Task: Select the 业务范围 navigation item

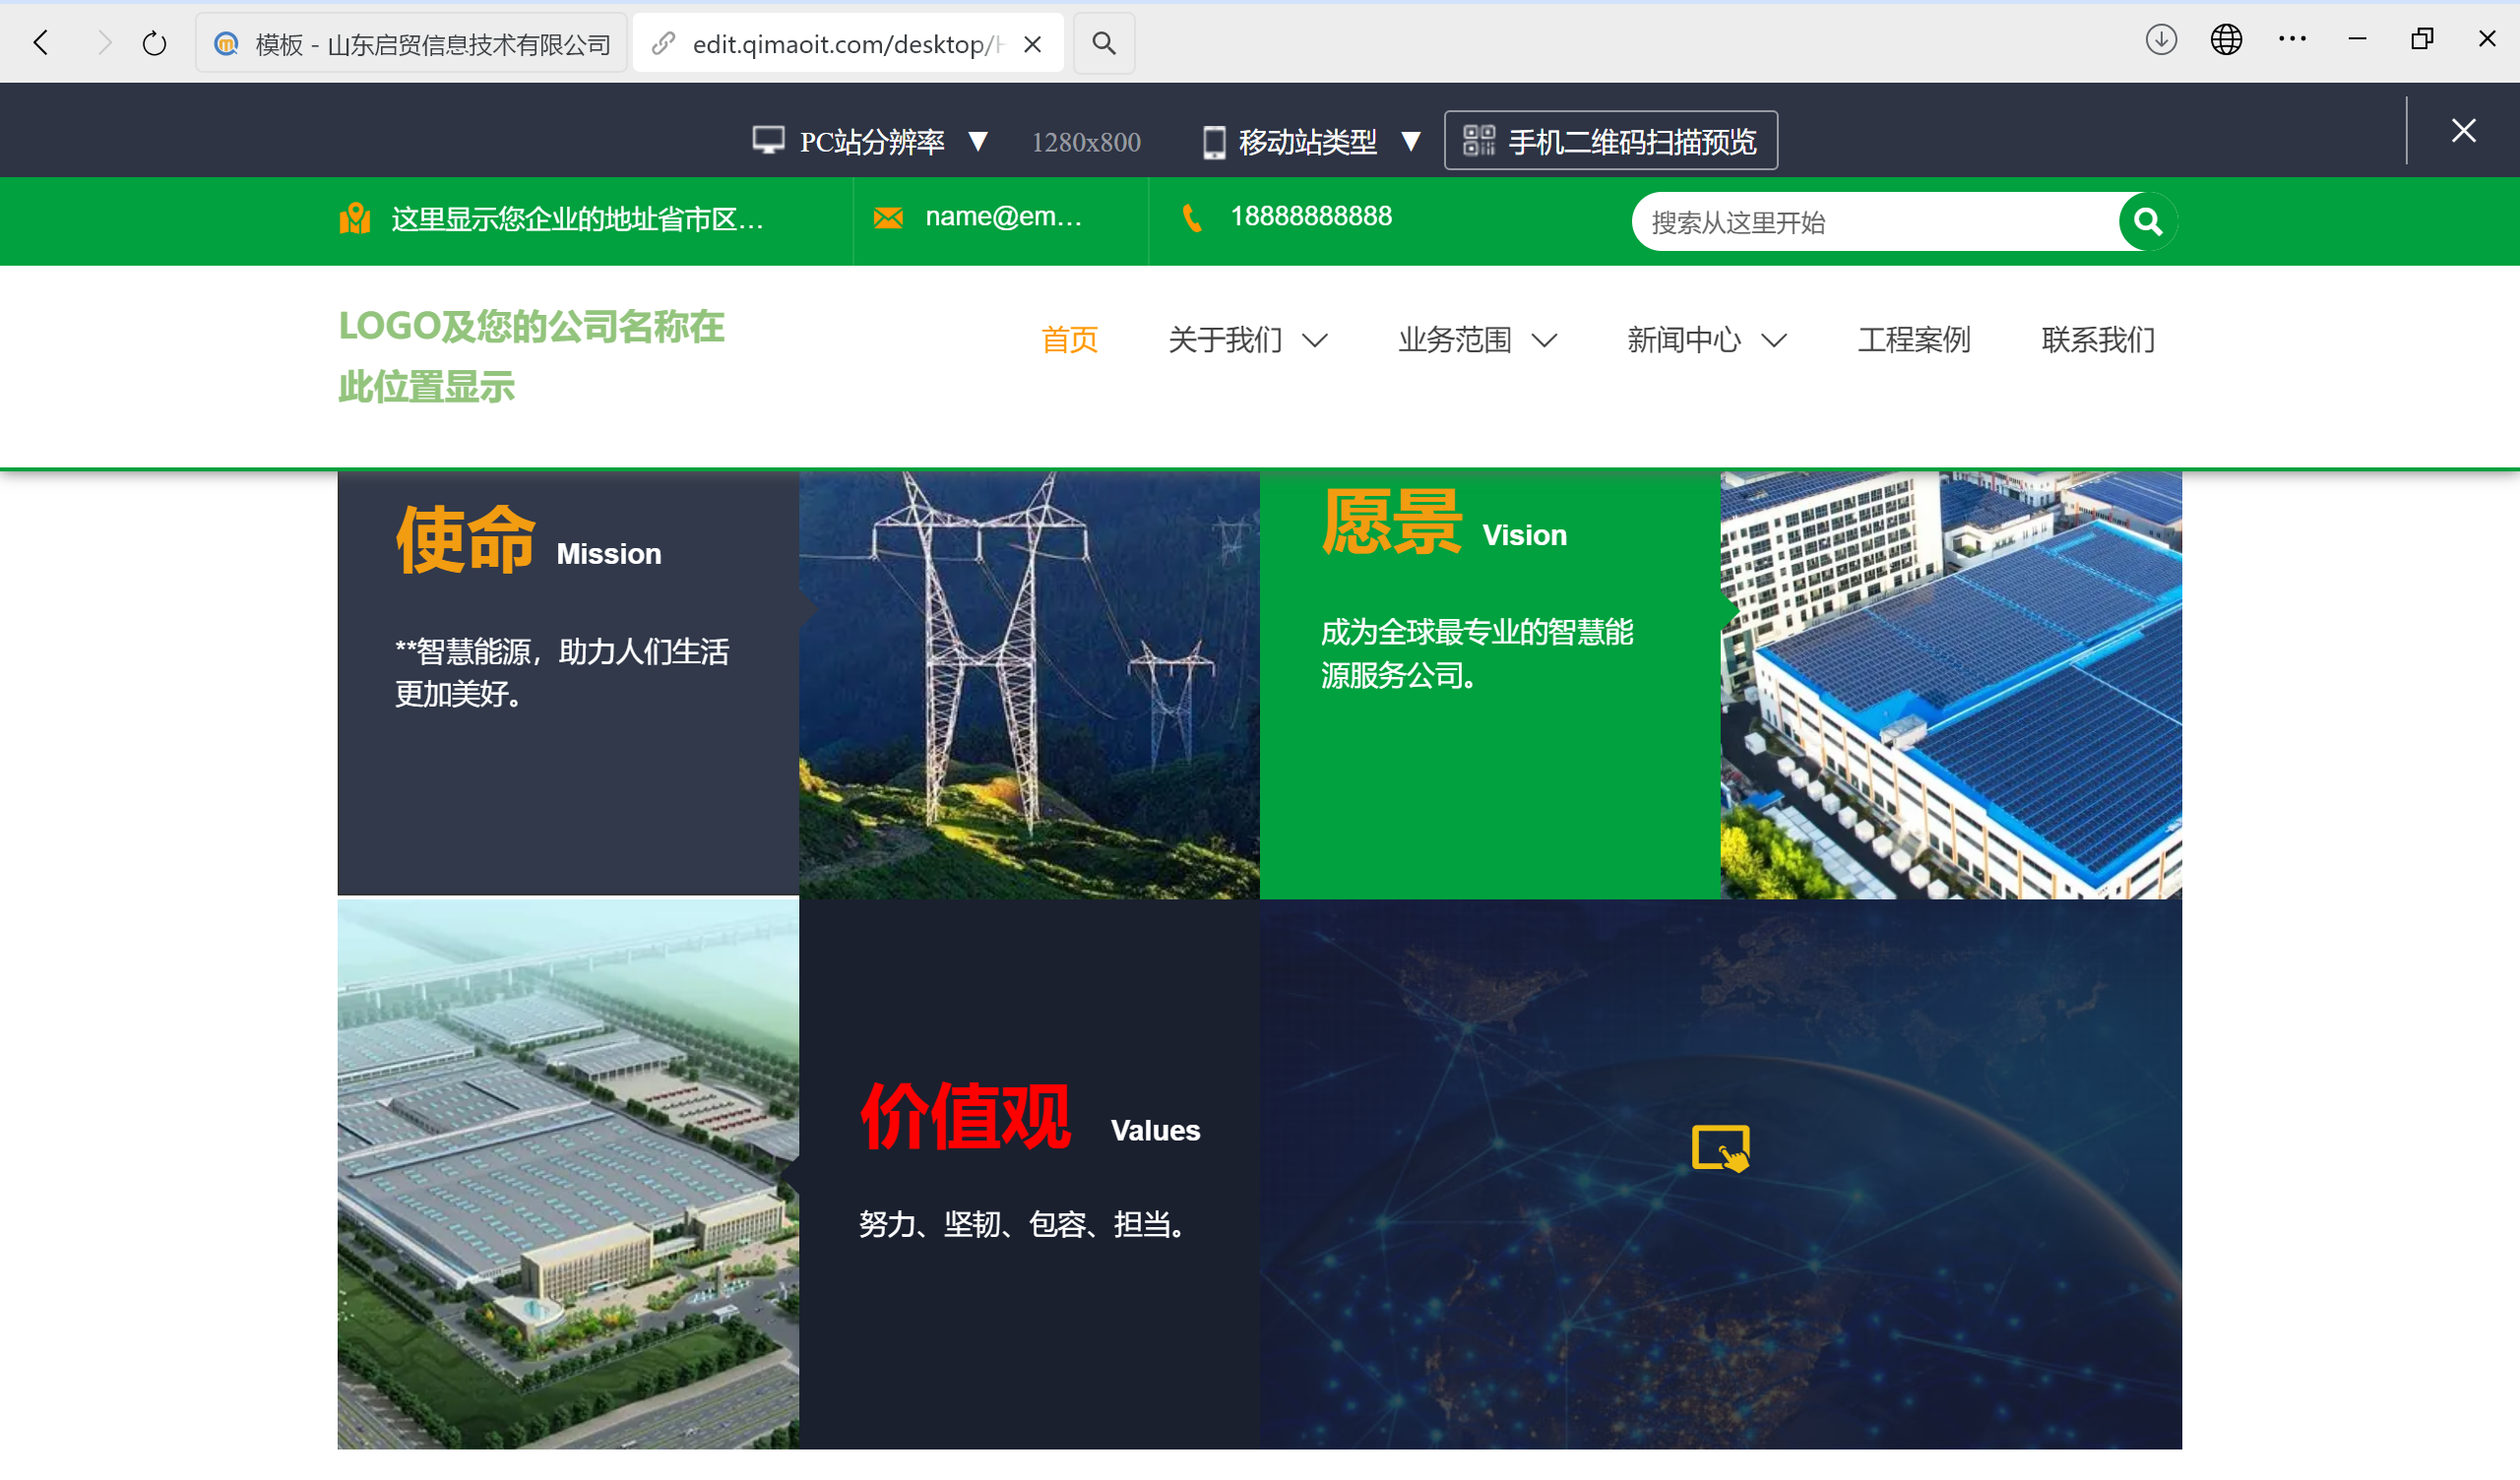Action: point(1455,340)
